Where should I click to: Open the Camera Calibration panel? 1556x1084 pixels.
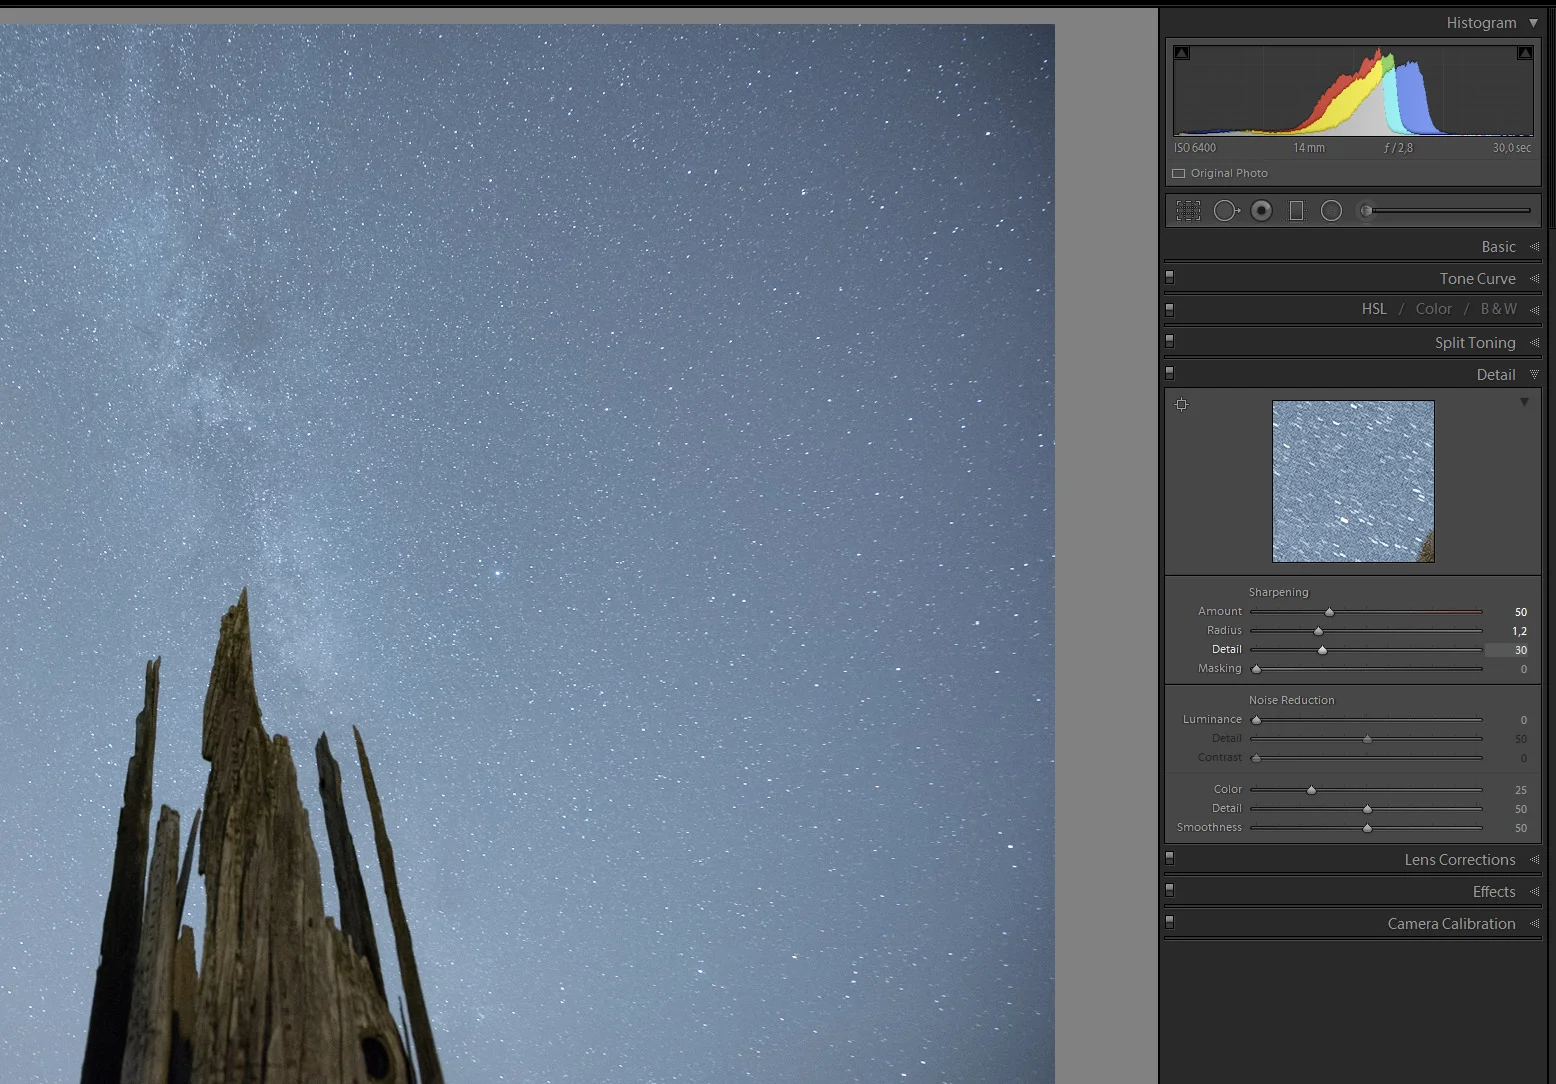coord(1452,923)
